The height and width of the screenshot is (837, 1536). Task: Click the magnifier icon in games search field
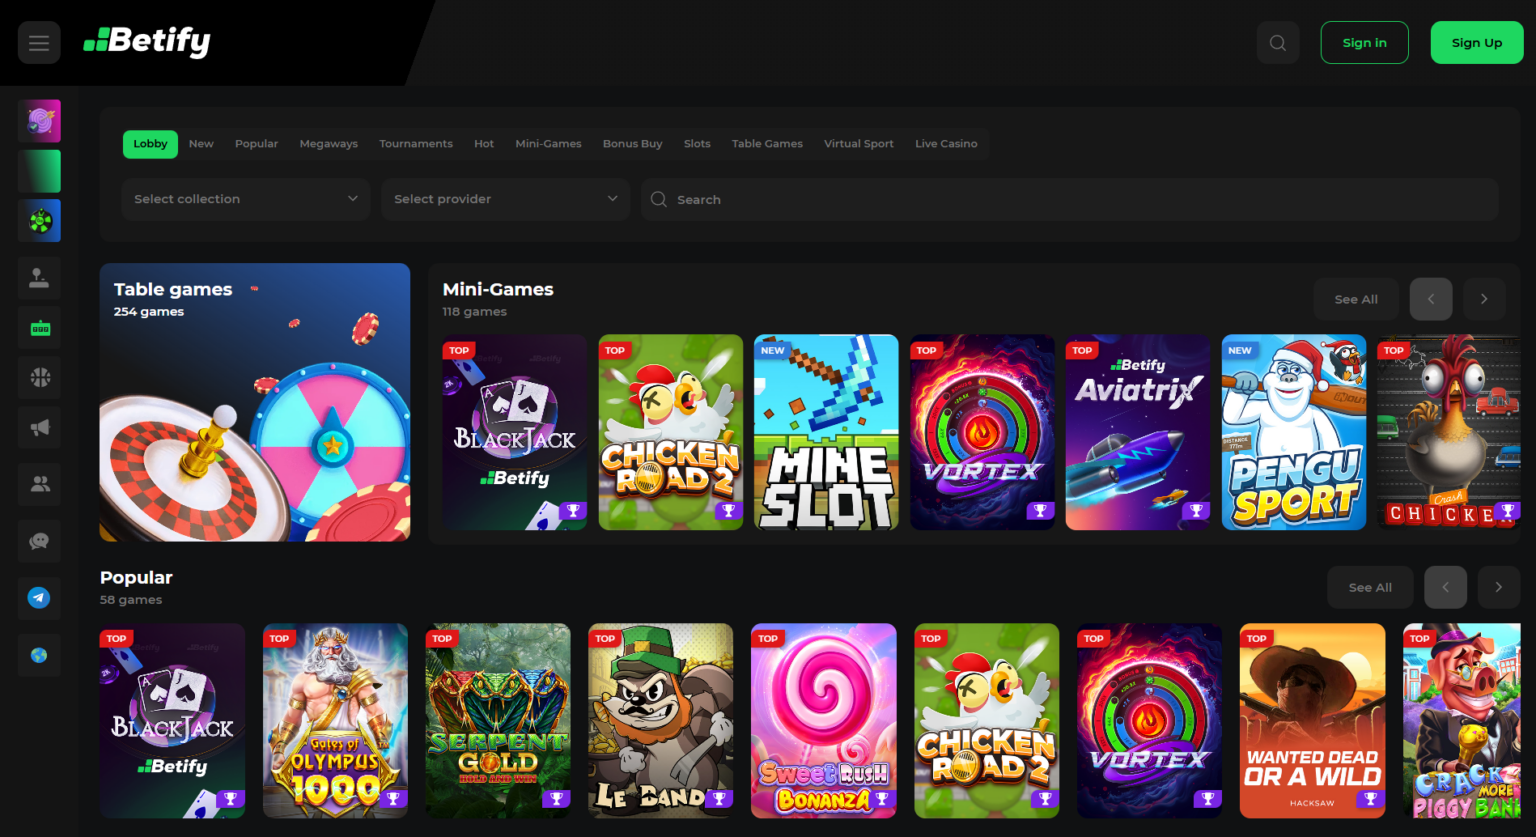(x=658, y=200)
